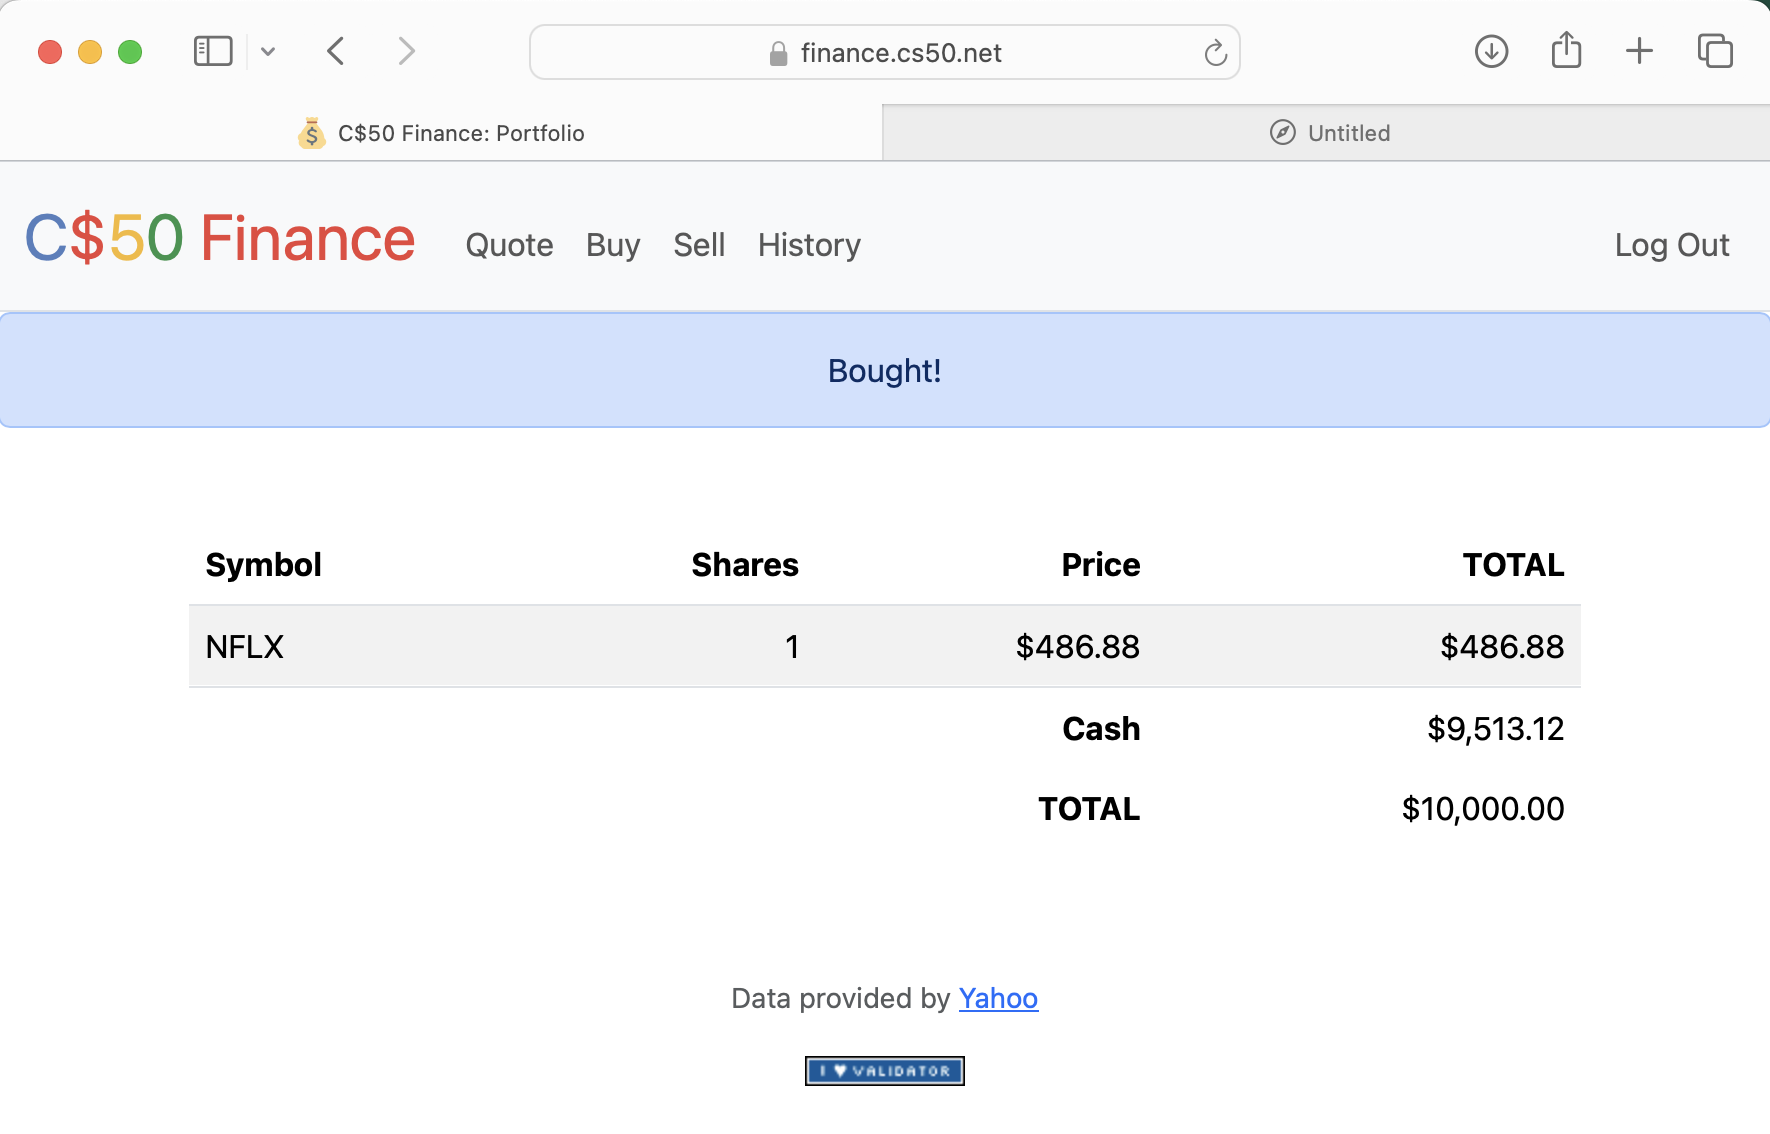Log Out of C$50 Finance

[1672, 245]
